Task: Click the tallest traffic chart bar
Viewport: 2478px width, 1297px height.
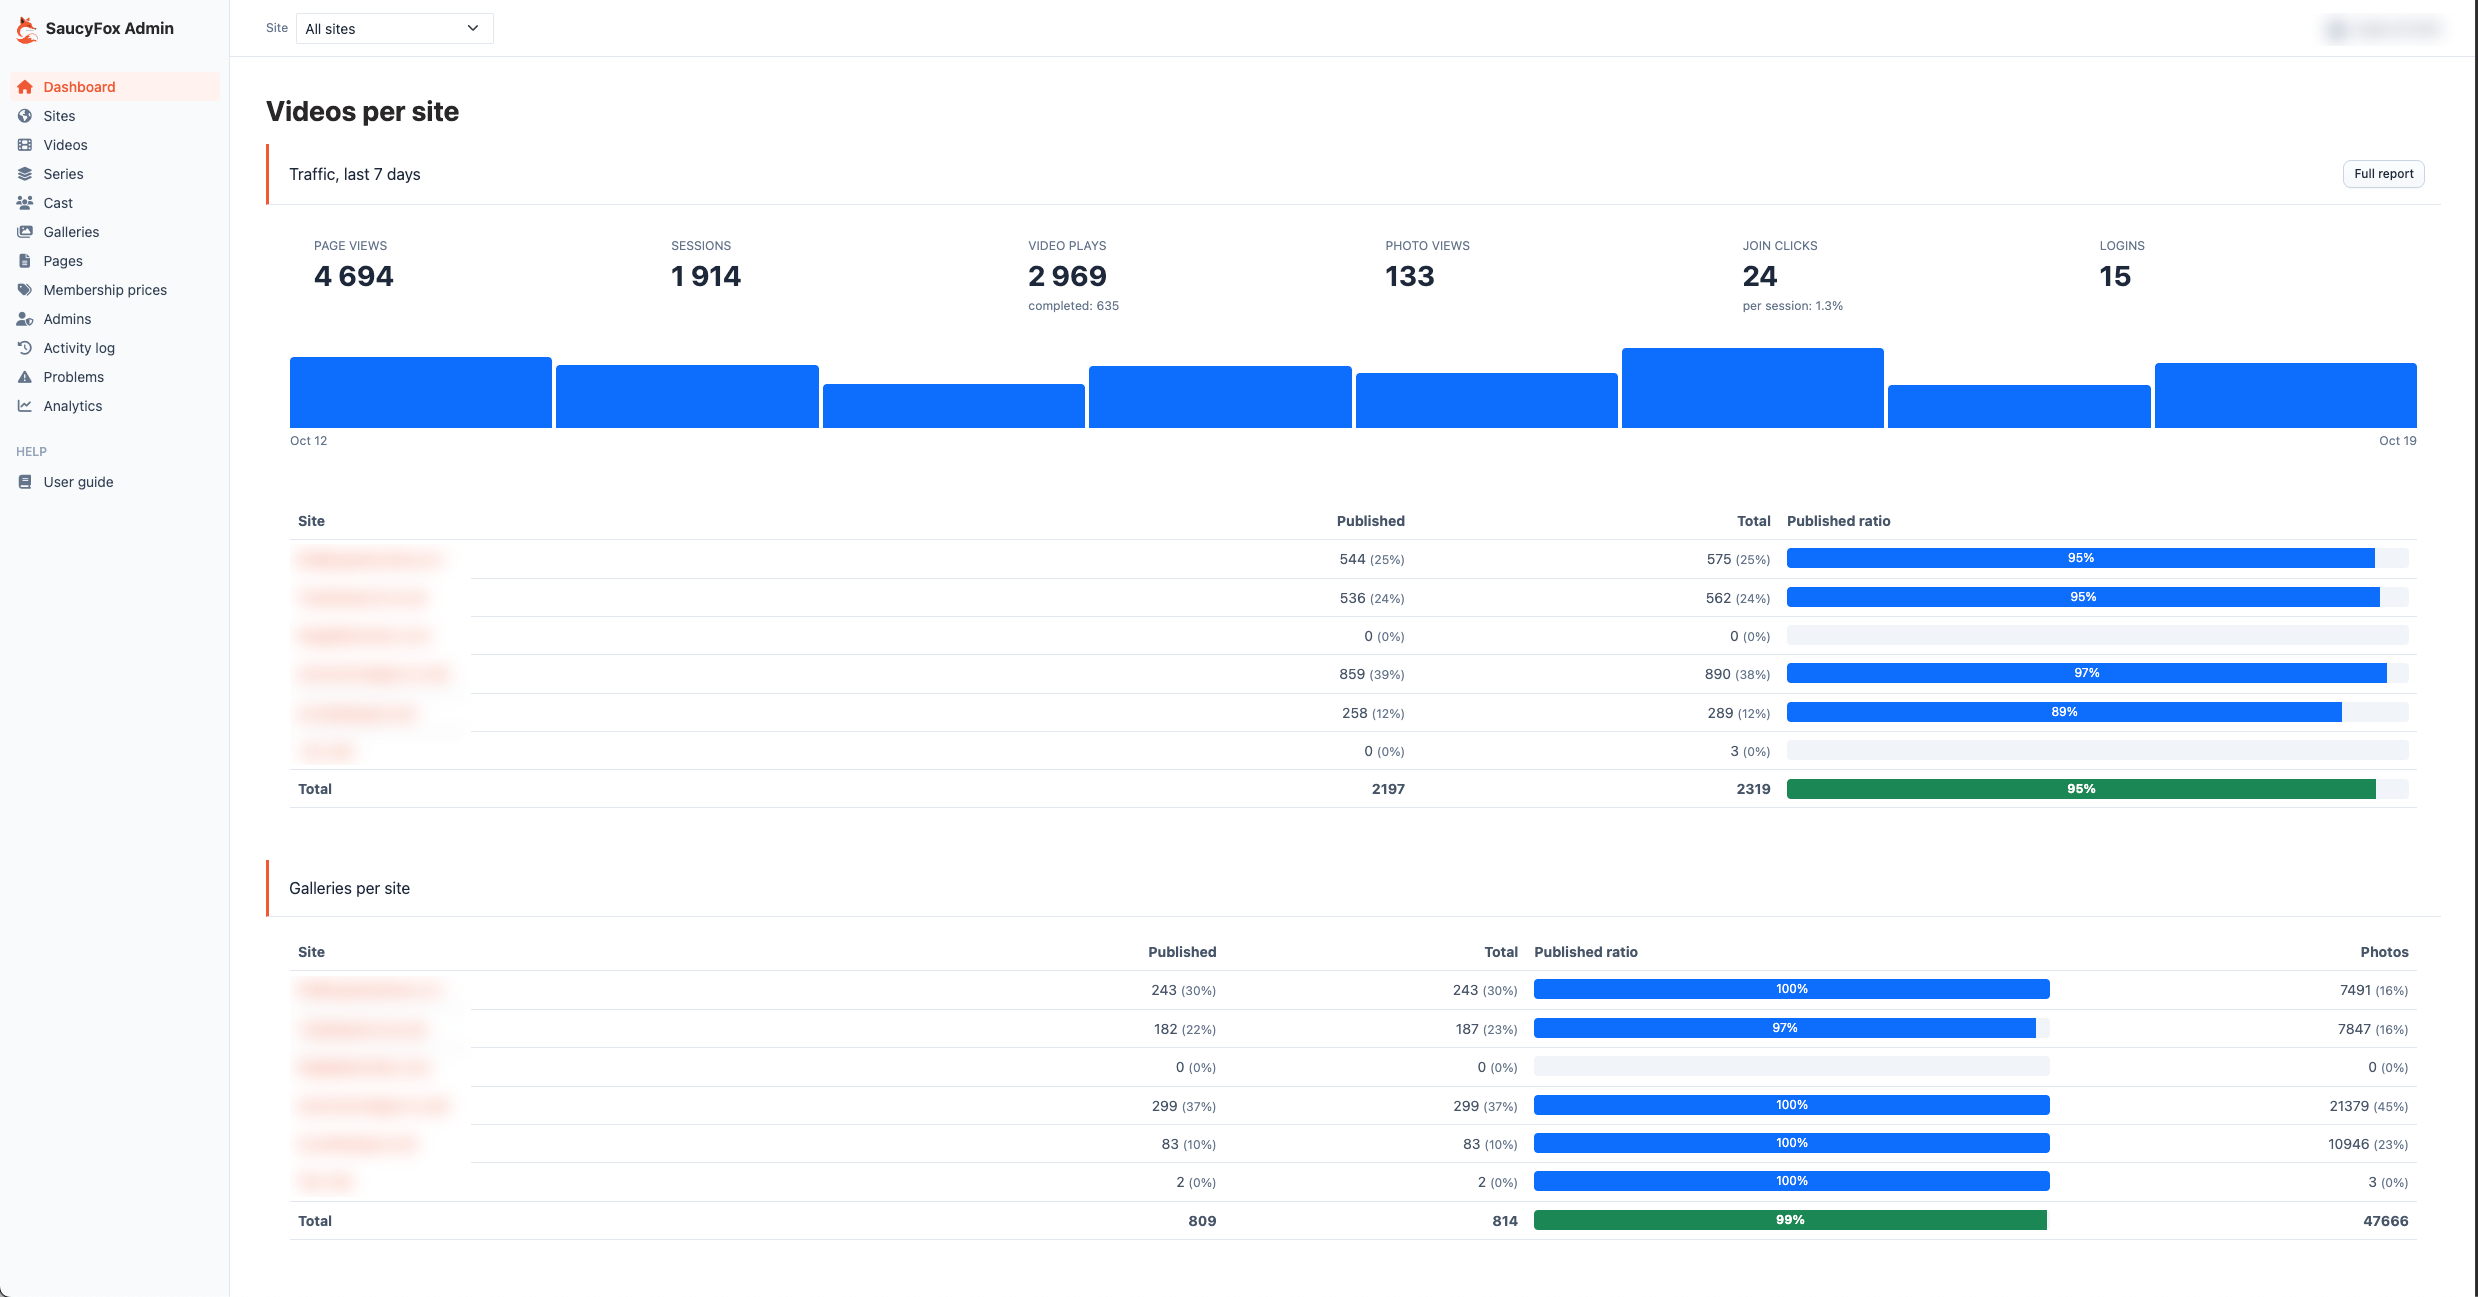Action: pos(1752,388)
